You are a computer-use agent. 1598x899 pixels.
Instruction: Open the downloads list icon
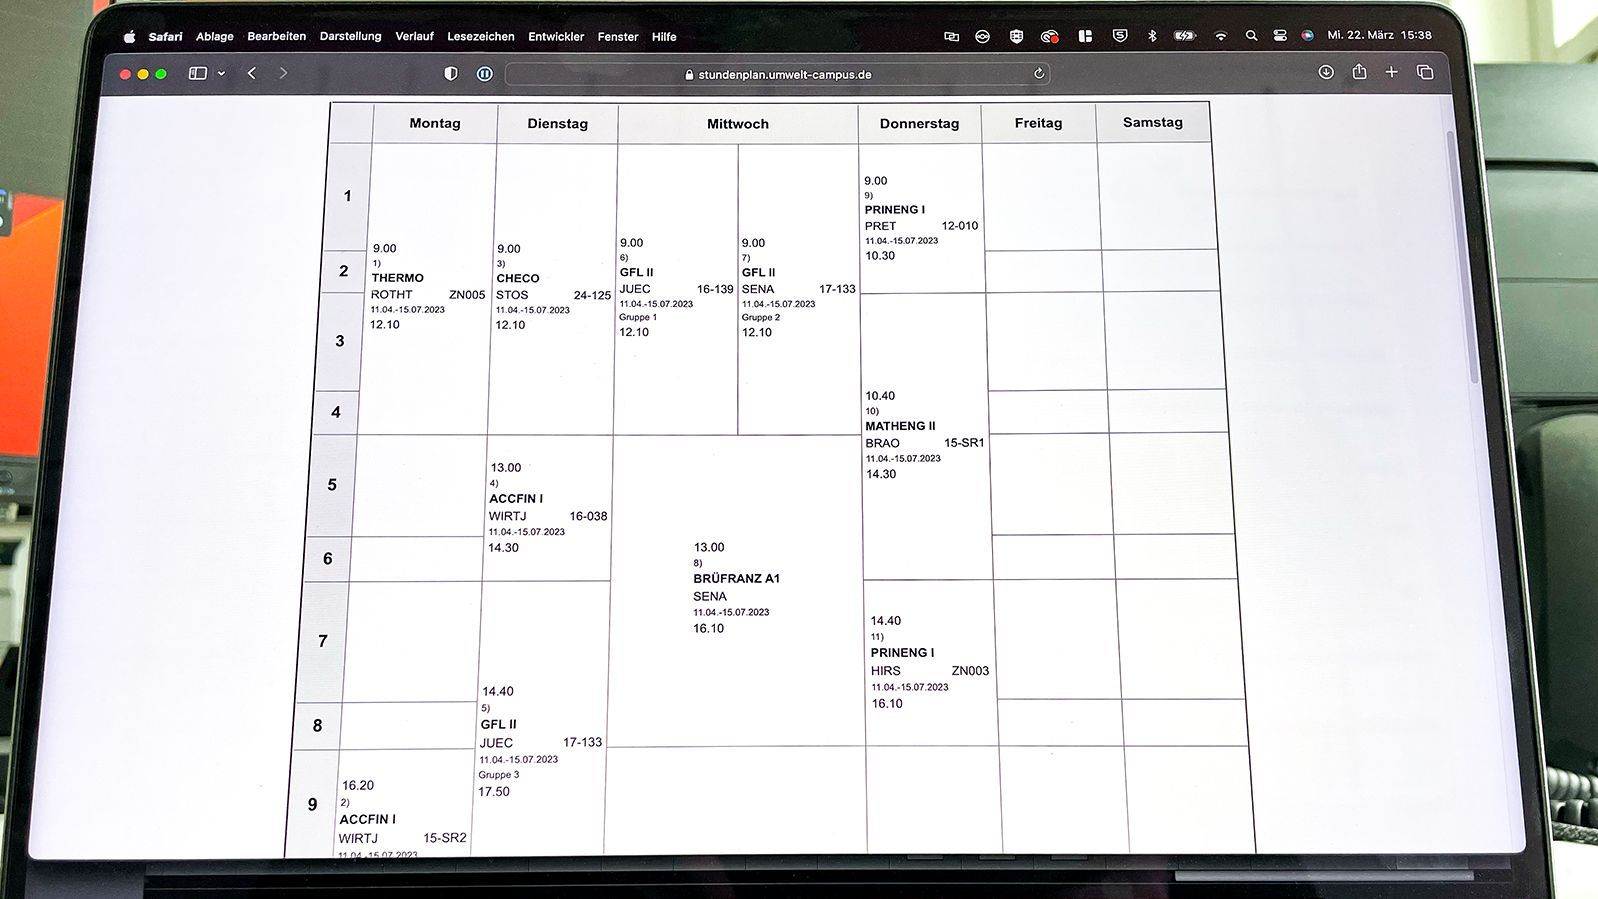click(1326, 72)
